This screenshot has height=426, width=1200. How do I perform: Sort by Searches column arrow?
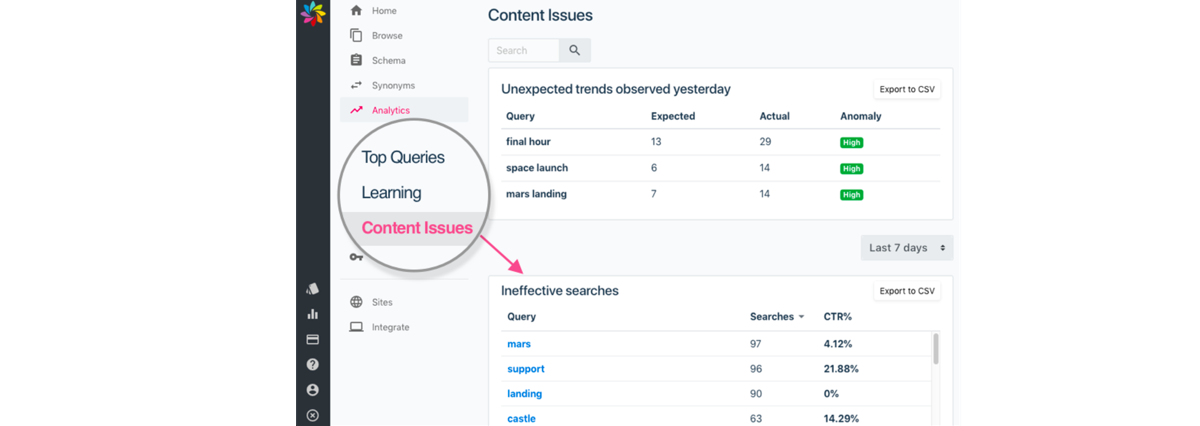point(802,317)
